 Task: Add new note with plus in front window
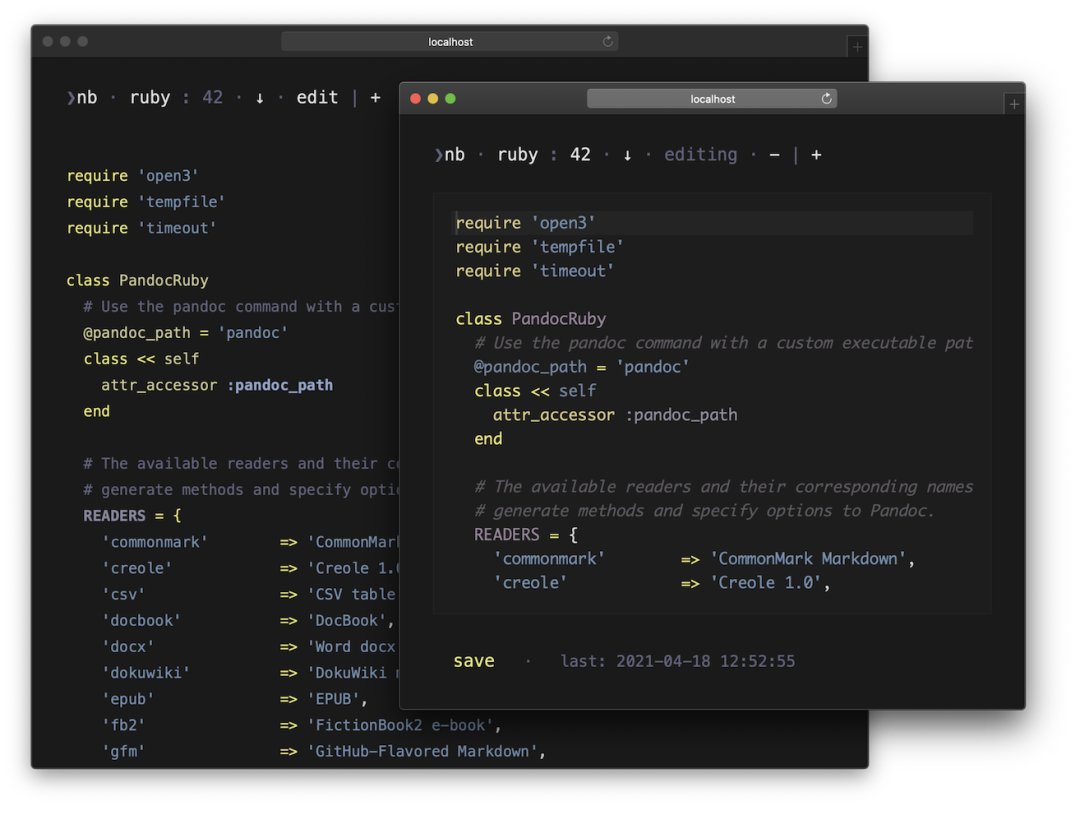[x=816, y=155]
